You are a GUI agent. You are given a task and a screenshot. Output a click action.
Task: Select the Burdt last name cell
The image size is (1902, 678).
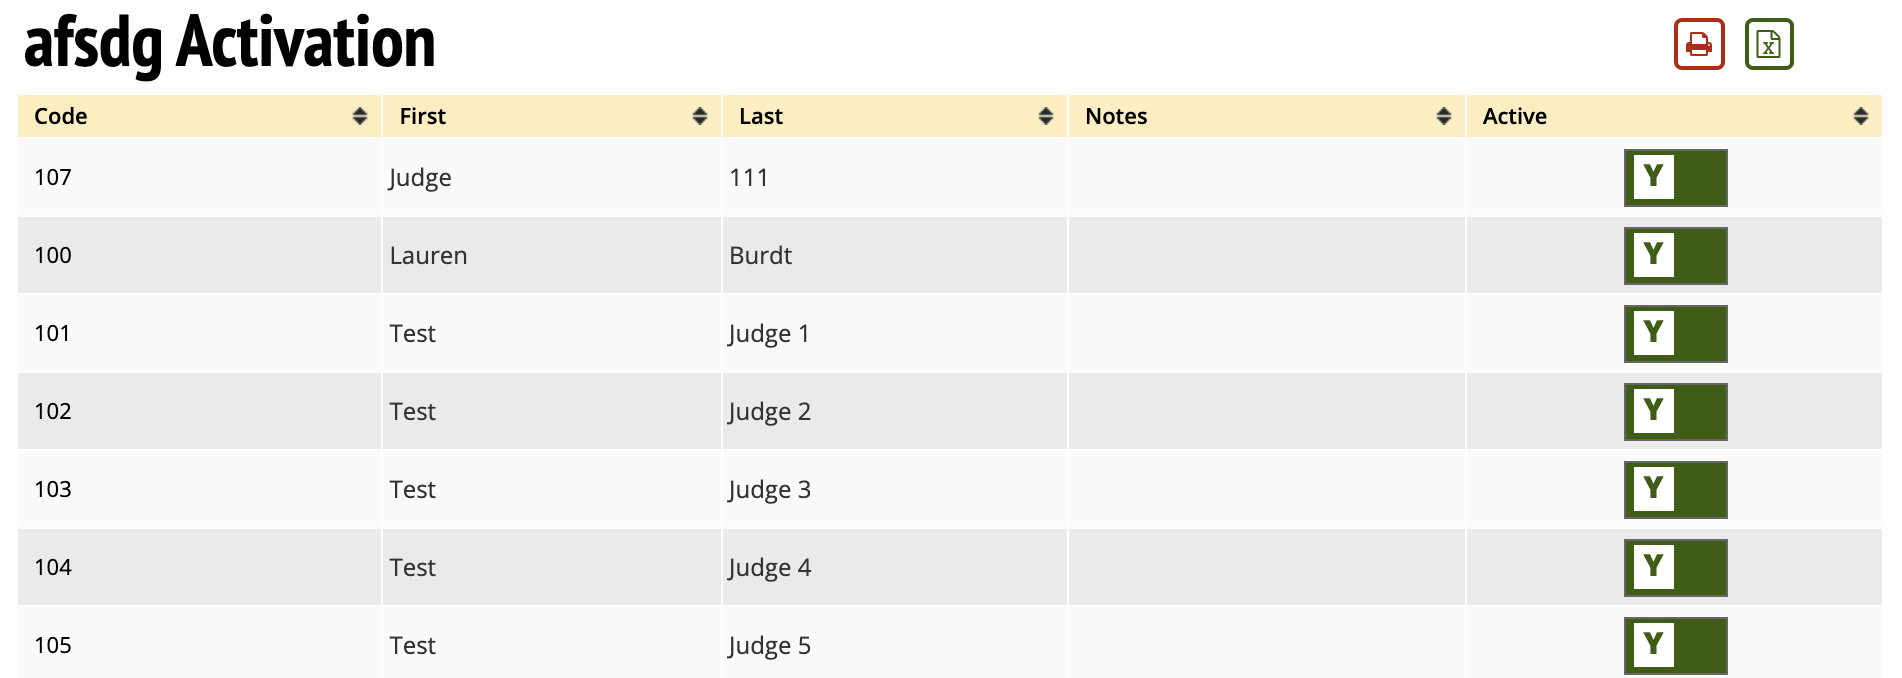[x=761, y=256]
